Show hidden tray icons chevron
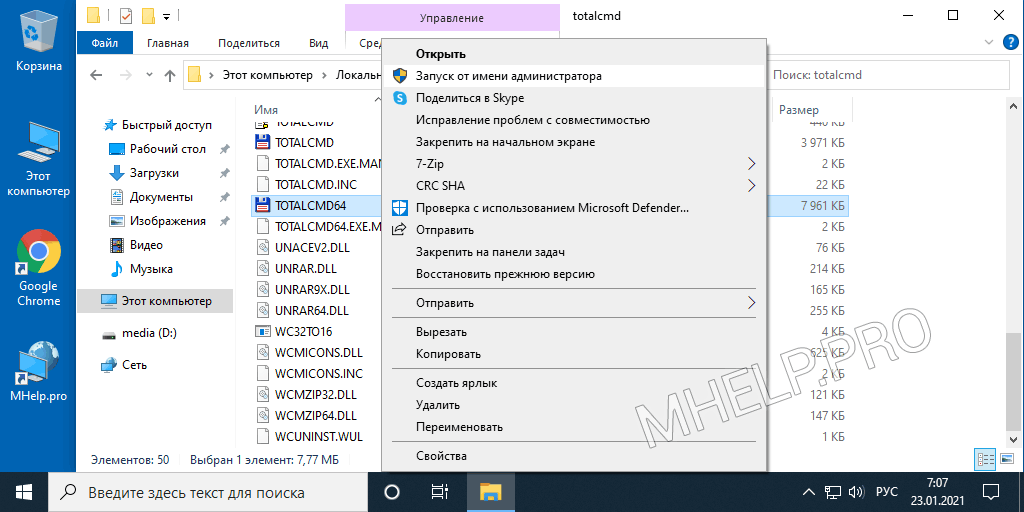1024x512 pixels. point(808,492)
